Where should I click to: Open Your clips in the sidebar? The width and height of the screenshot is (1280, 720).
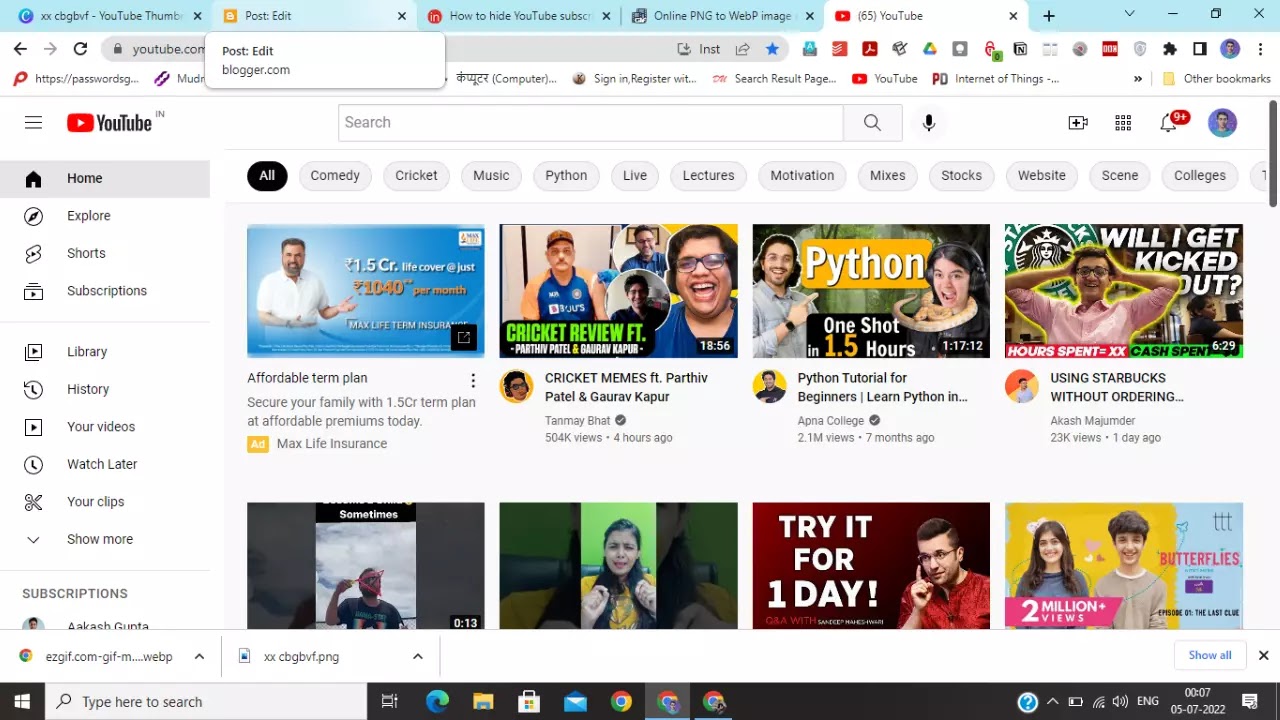pos(105,502)
